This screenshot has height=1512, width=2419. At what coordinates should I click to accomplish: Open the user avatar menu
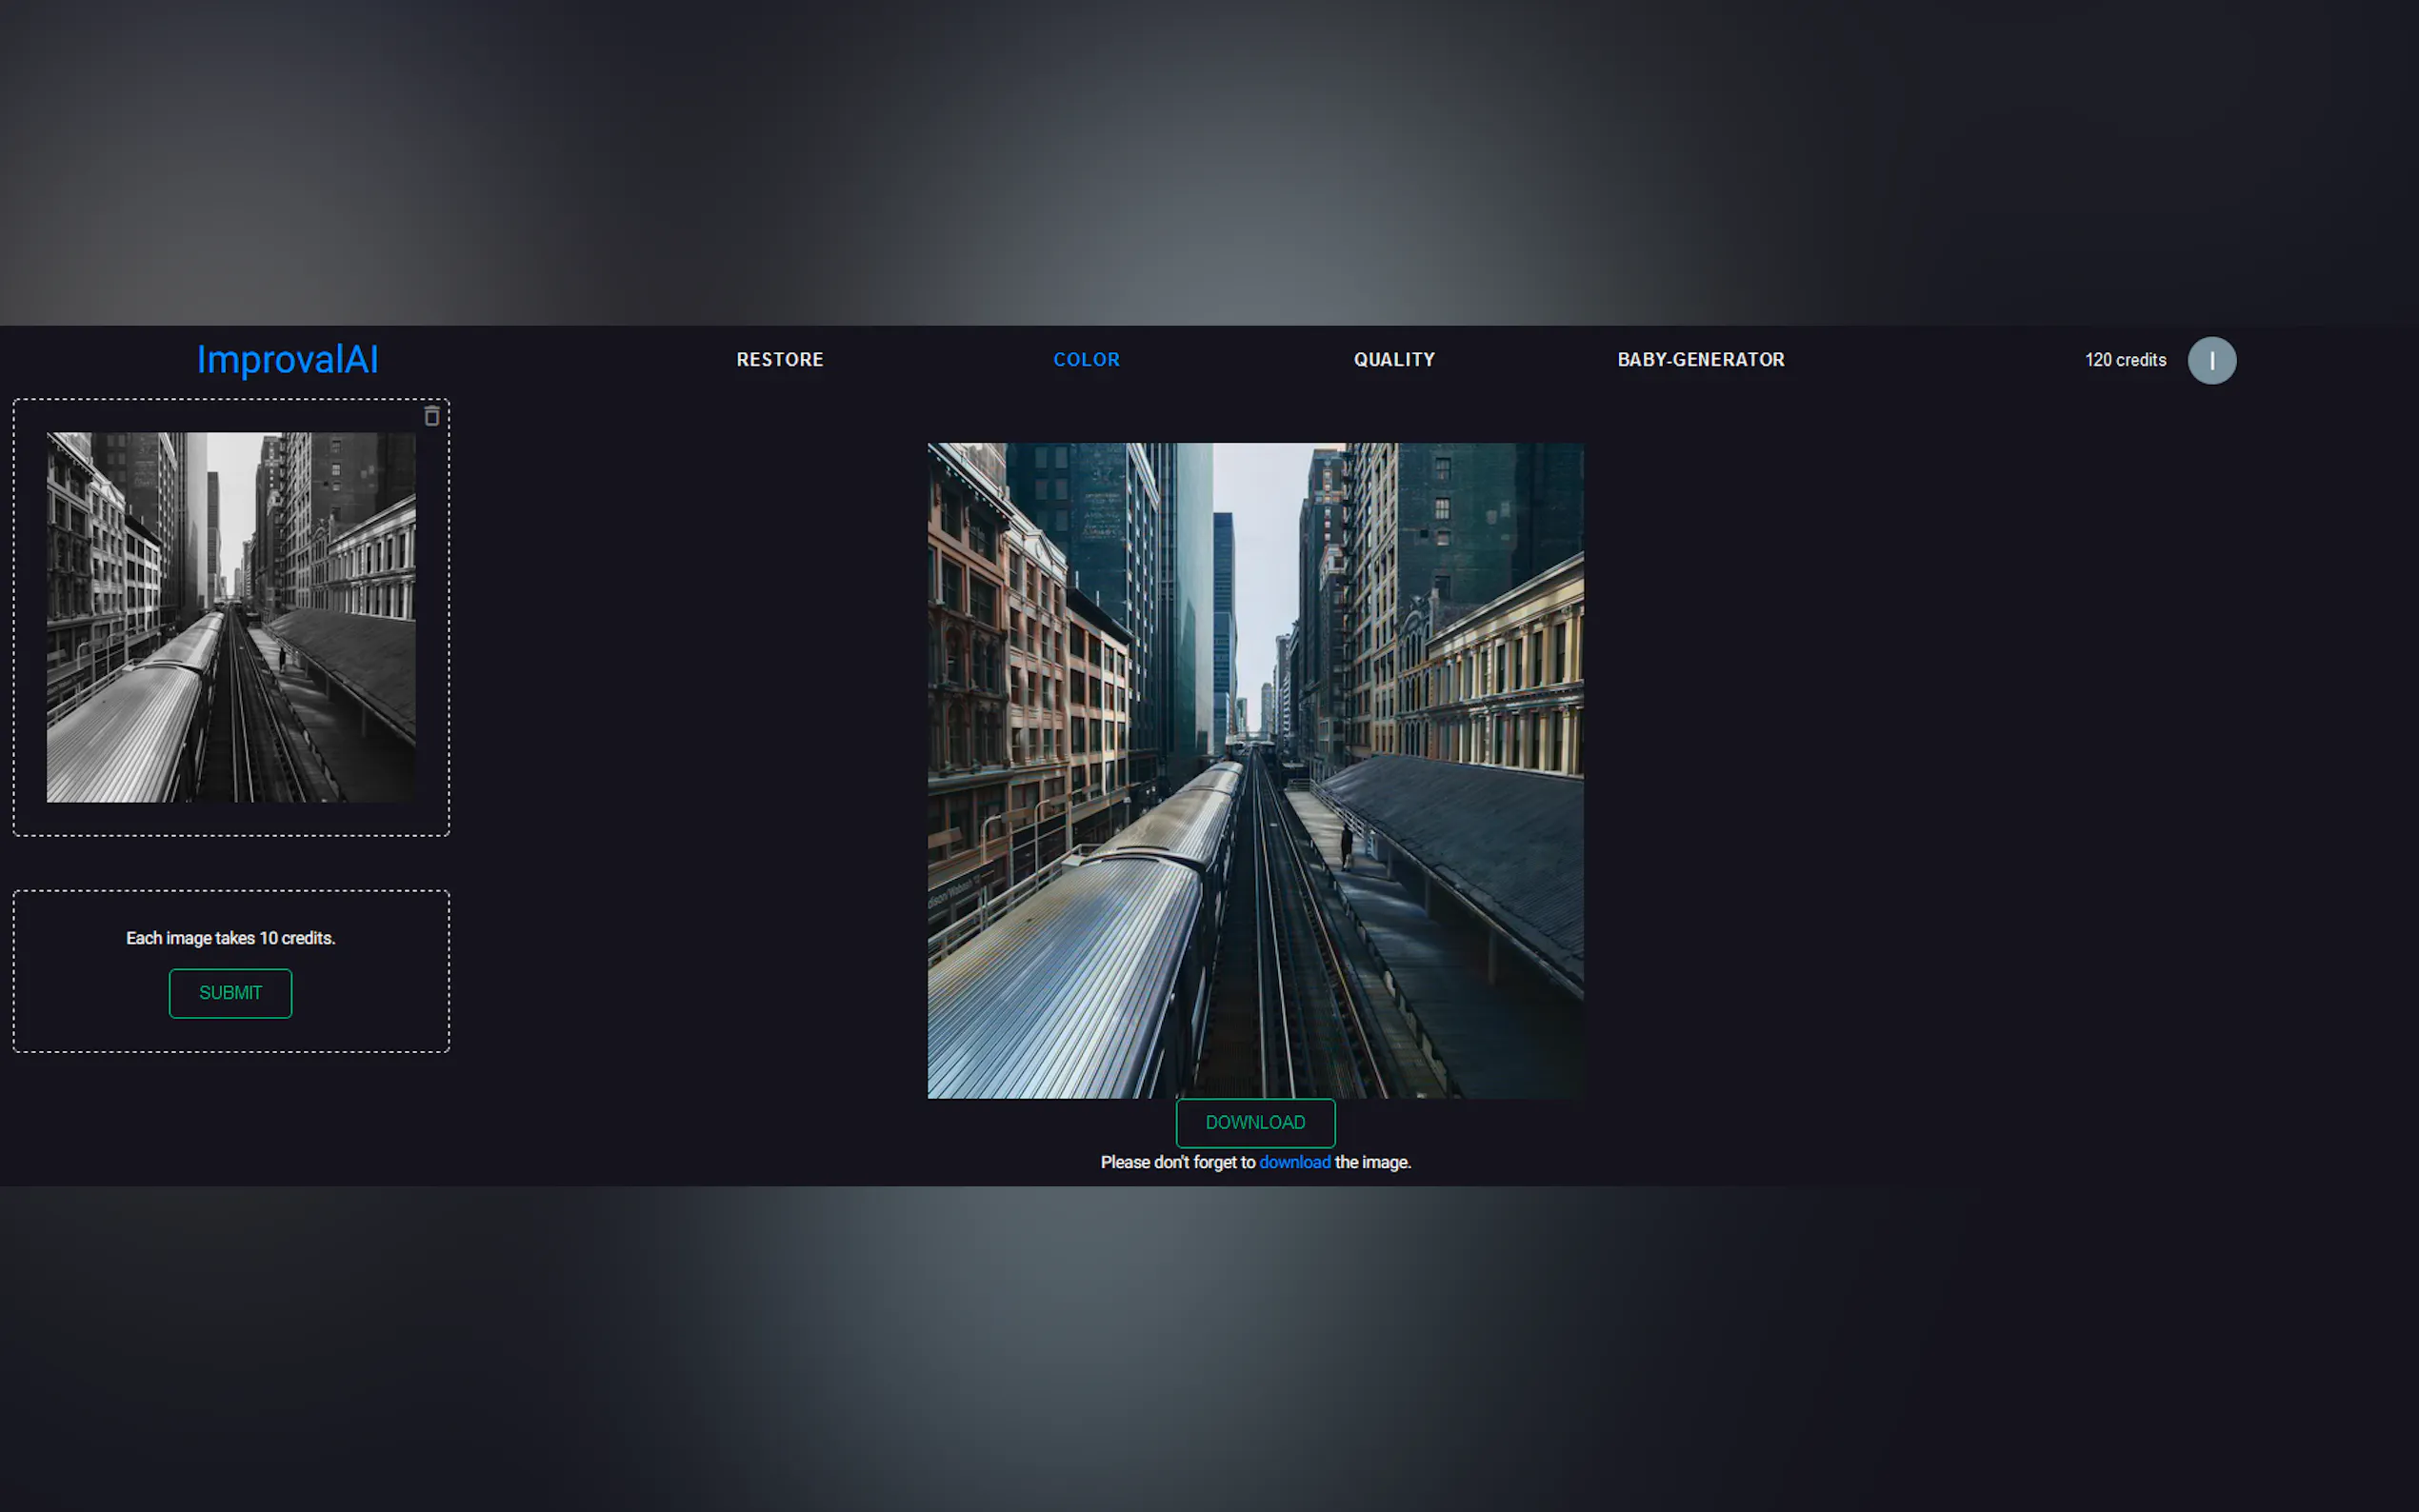pyautogui.click(x=2211, y=360)
